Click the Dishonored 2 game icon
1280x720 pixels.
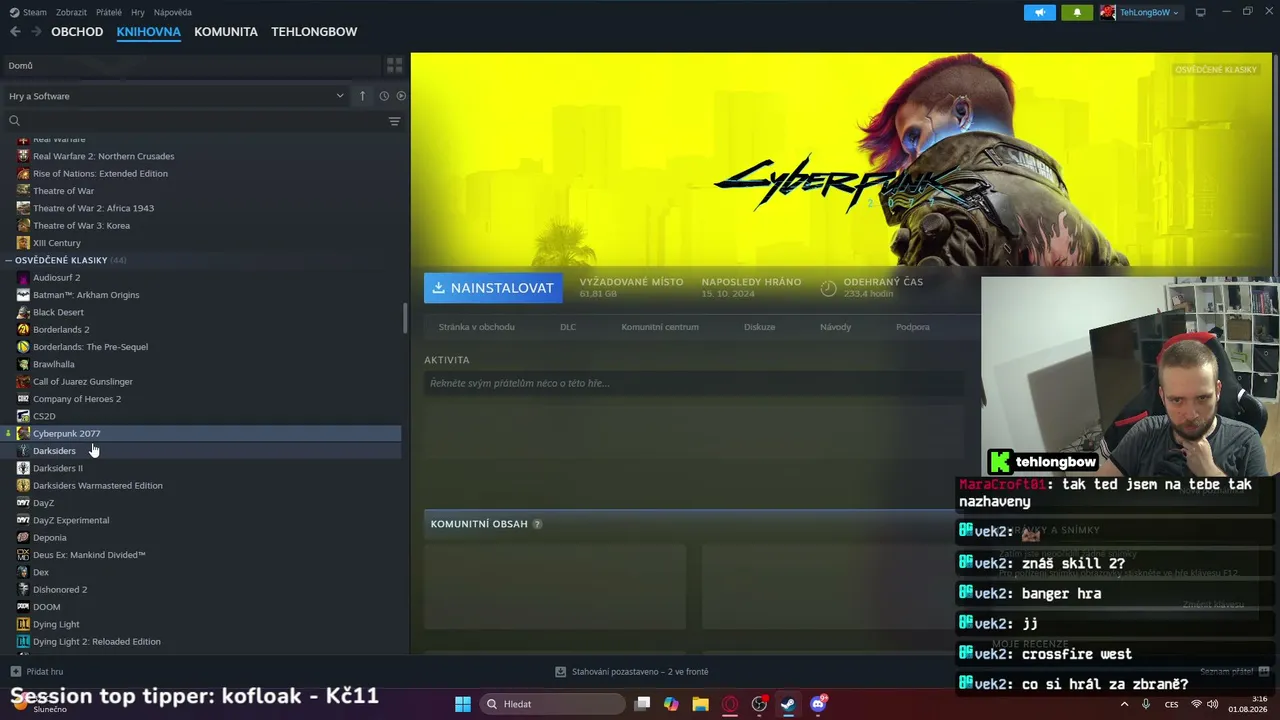[x=23, y=590]
